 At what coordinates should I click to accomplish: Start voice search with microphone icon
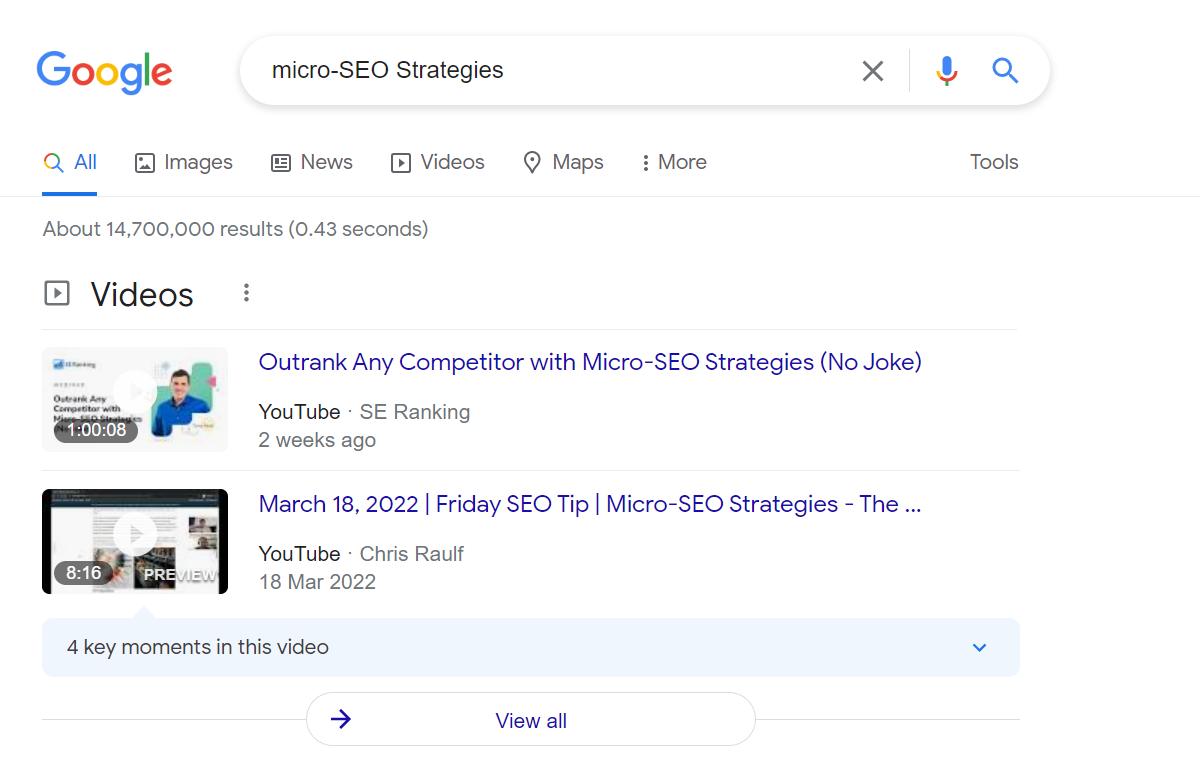coord(946,71)
